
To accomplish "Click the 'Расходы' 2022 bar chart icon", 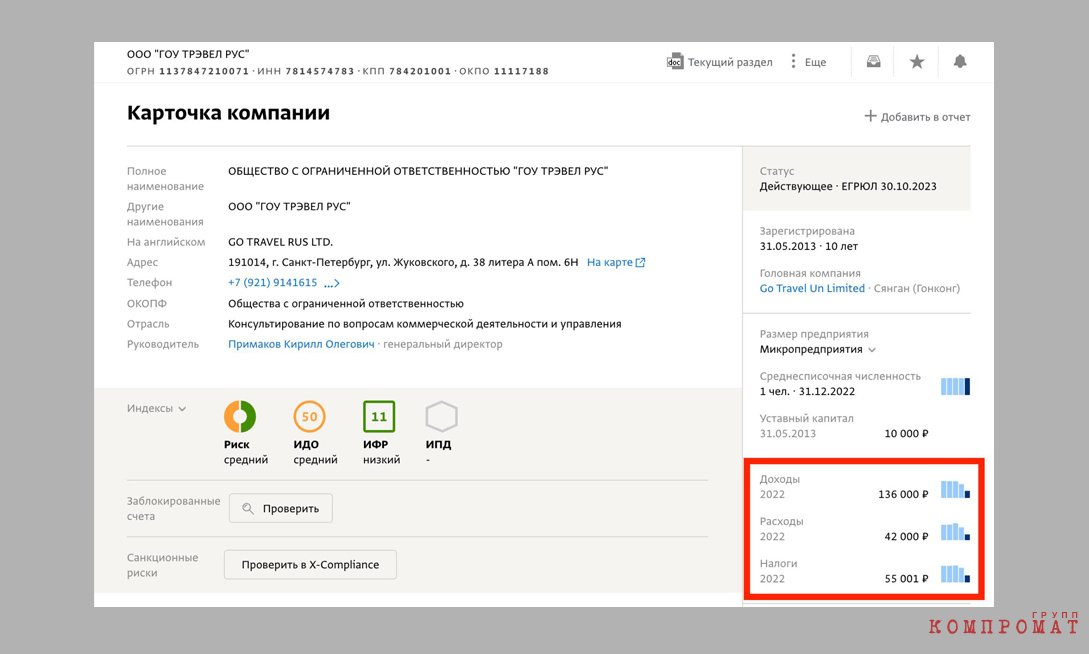I will (956, 532).
